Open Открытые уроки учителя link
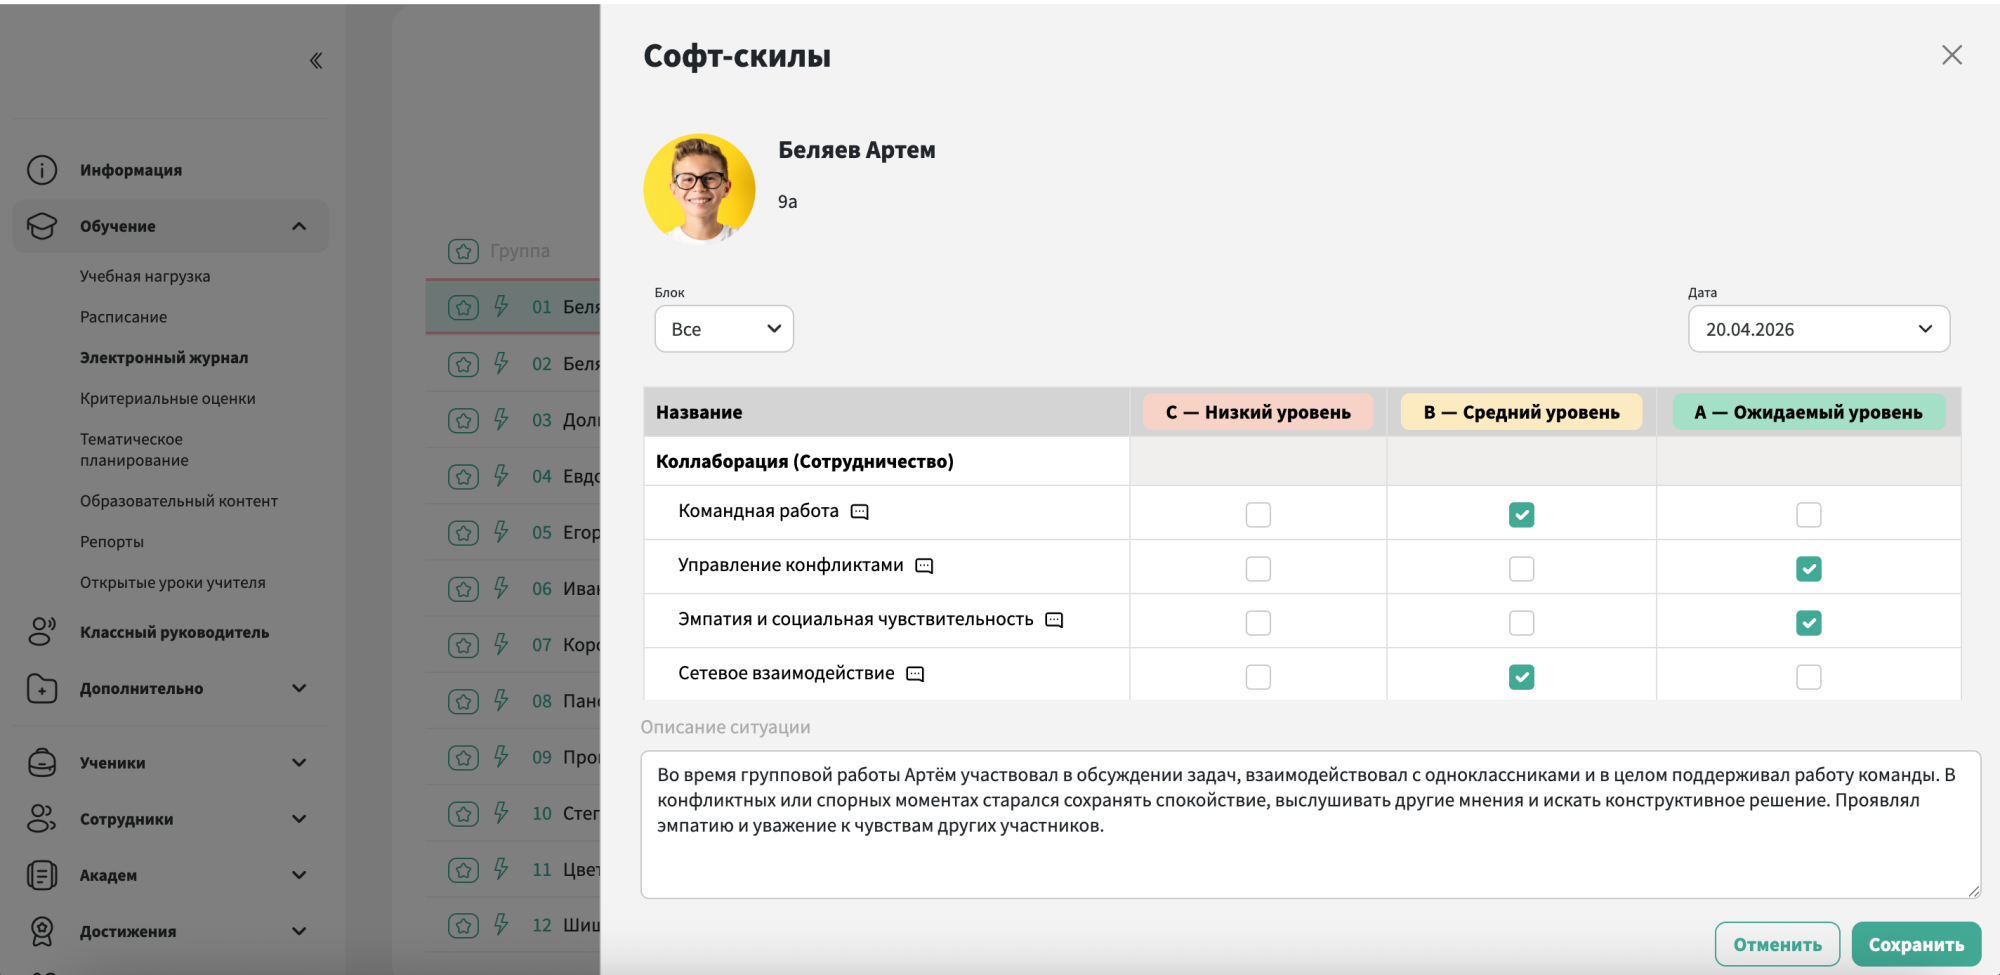 pyautogui.click(x=173, y=582)
